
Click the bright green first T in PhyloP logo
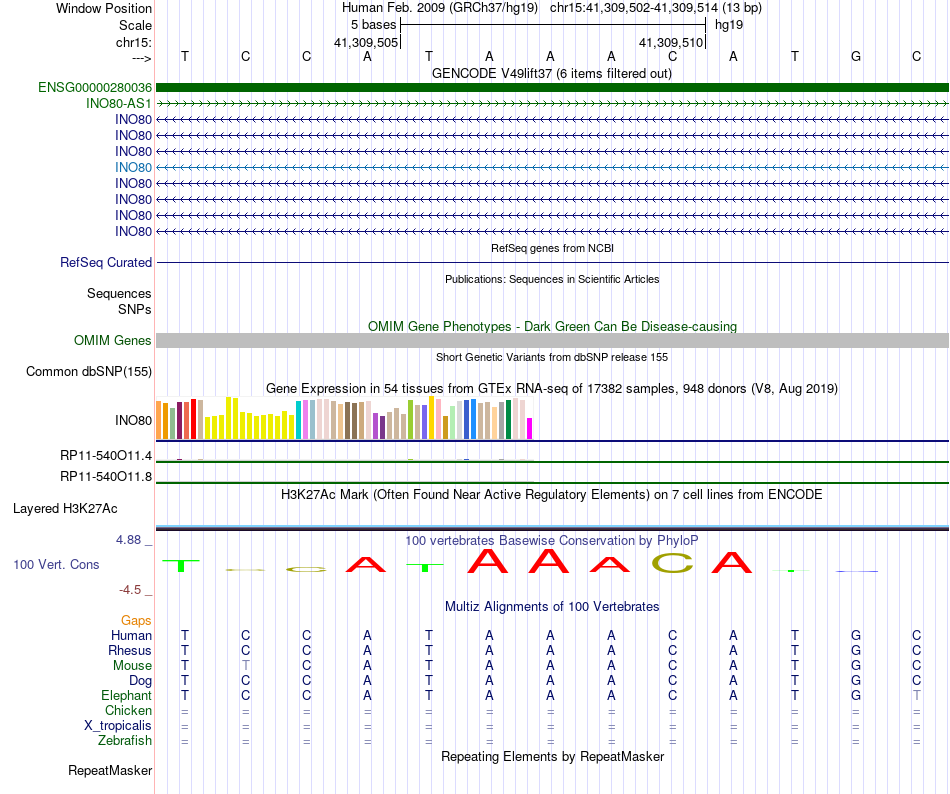pos(181,565)
